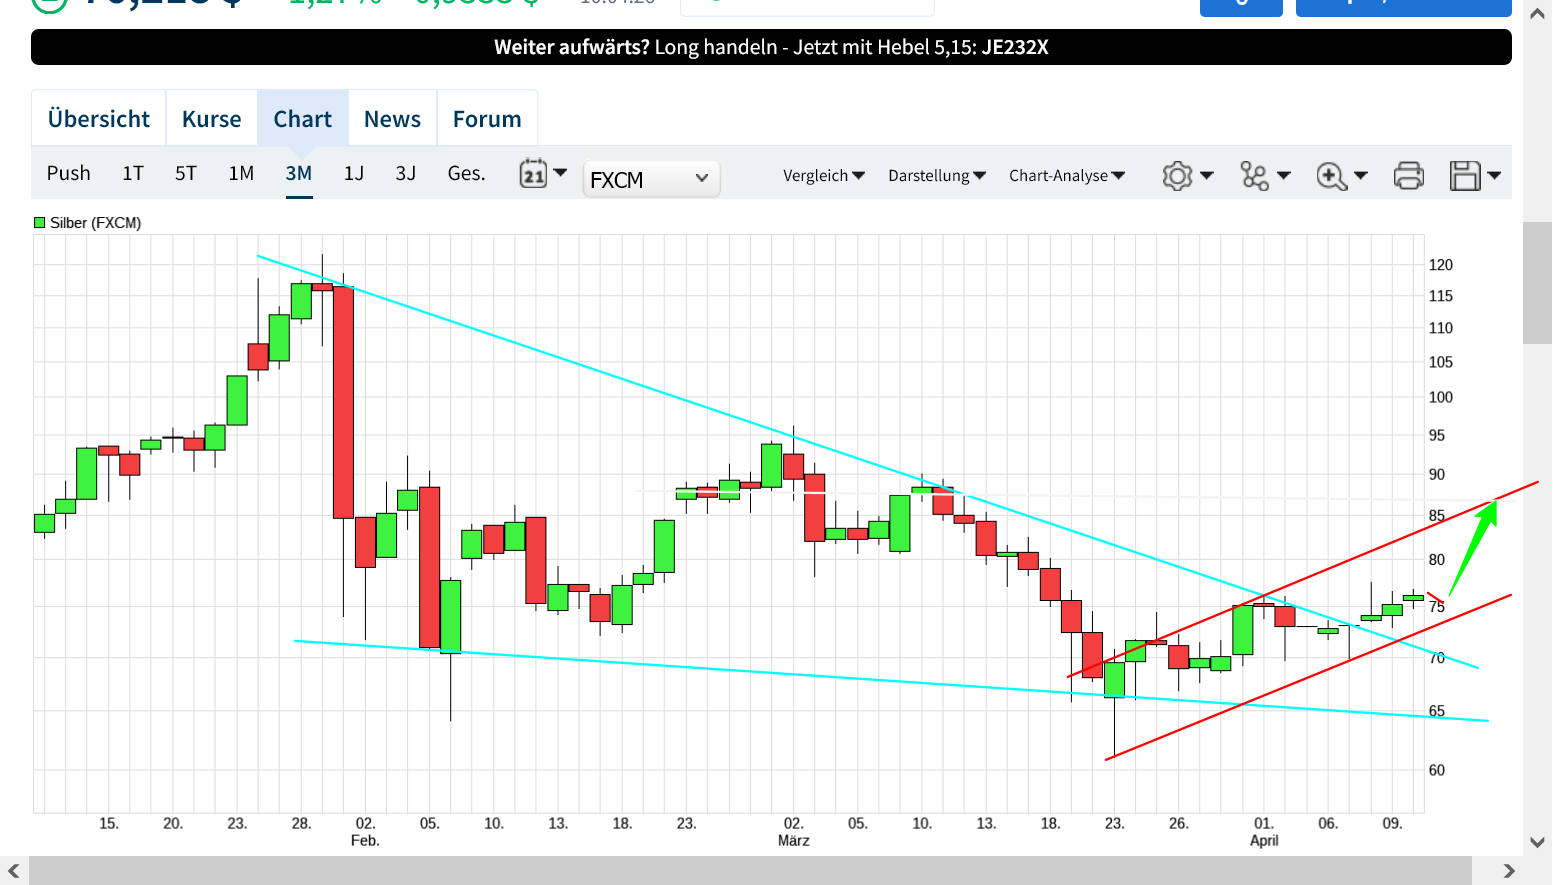
Task: Switch chart to 1J time range
Action: [x=353, y=174]
